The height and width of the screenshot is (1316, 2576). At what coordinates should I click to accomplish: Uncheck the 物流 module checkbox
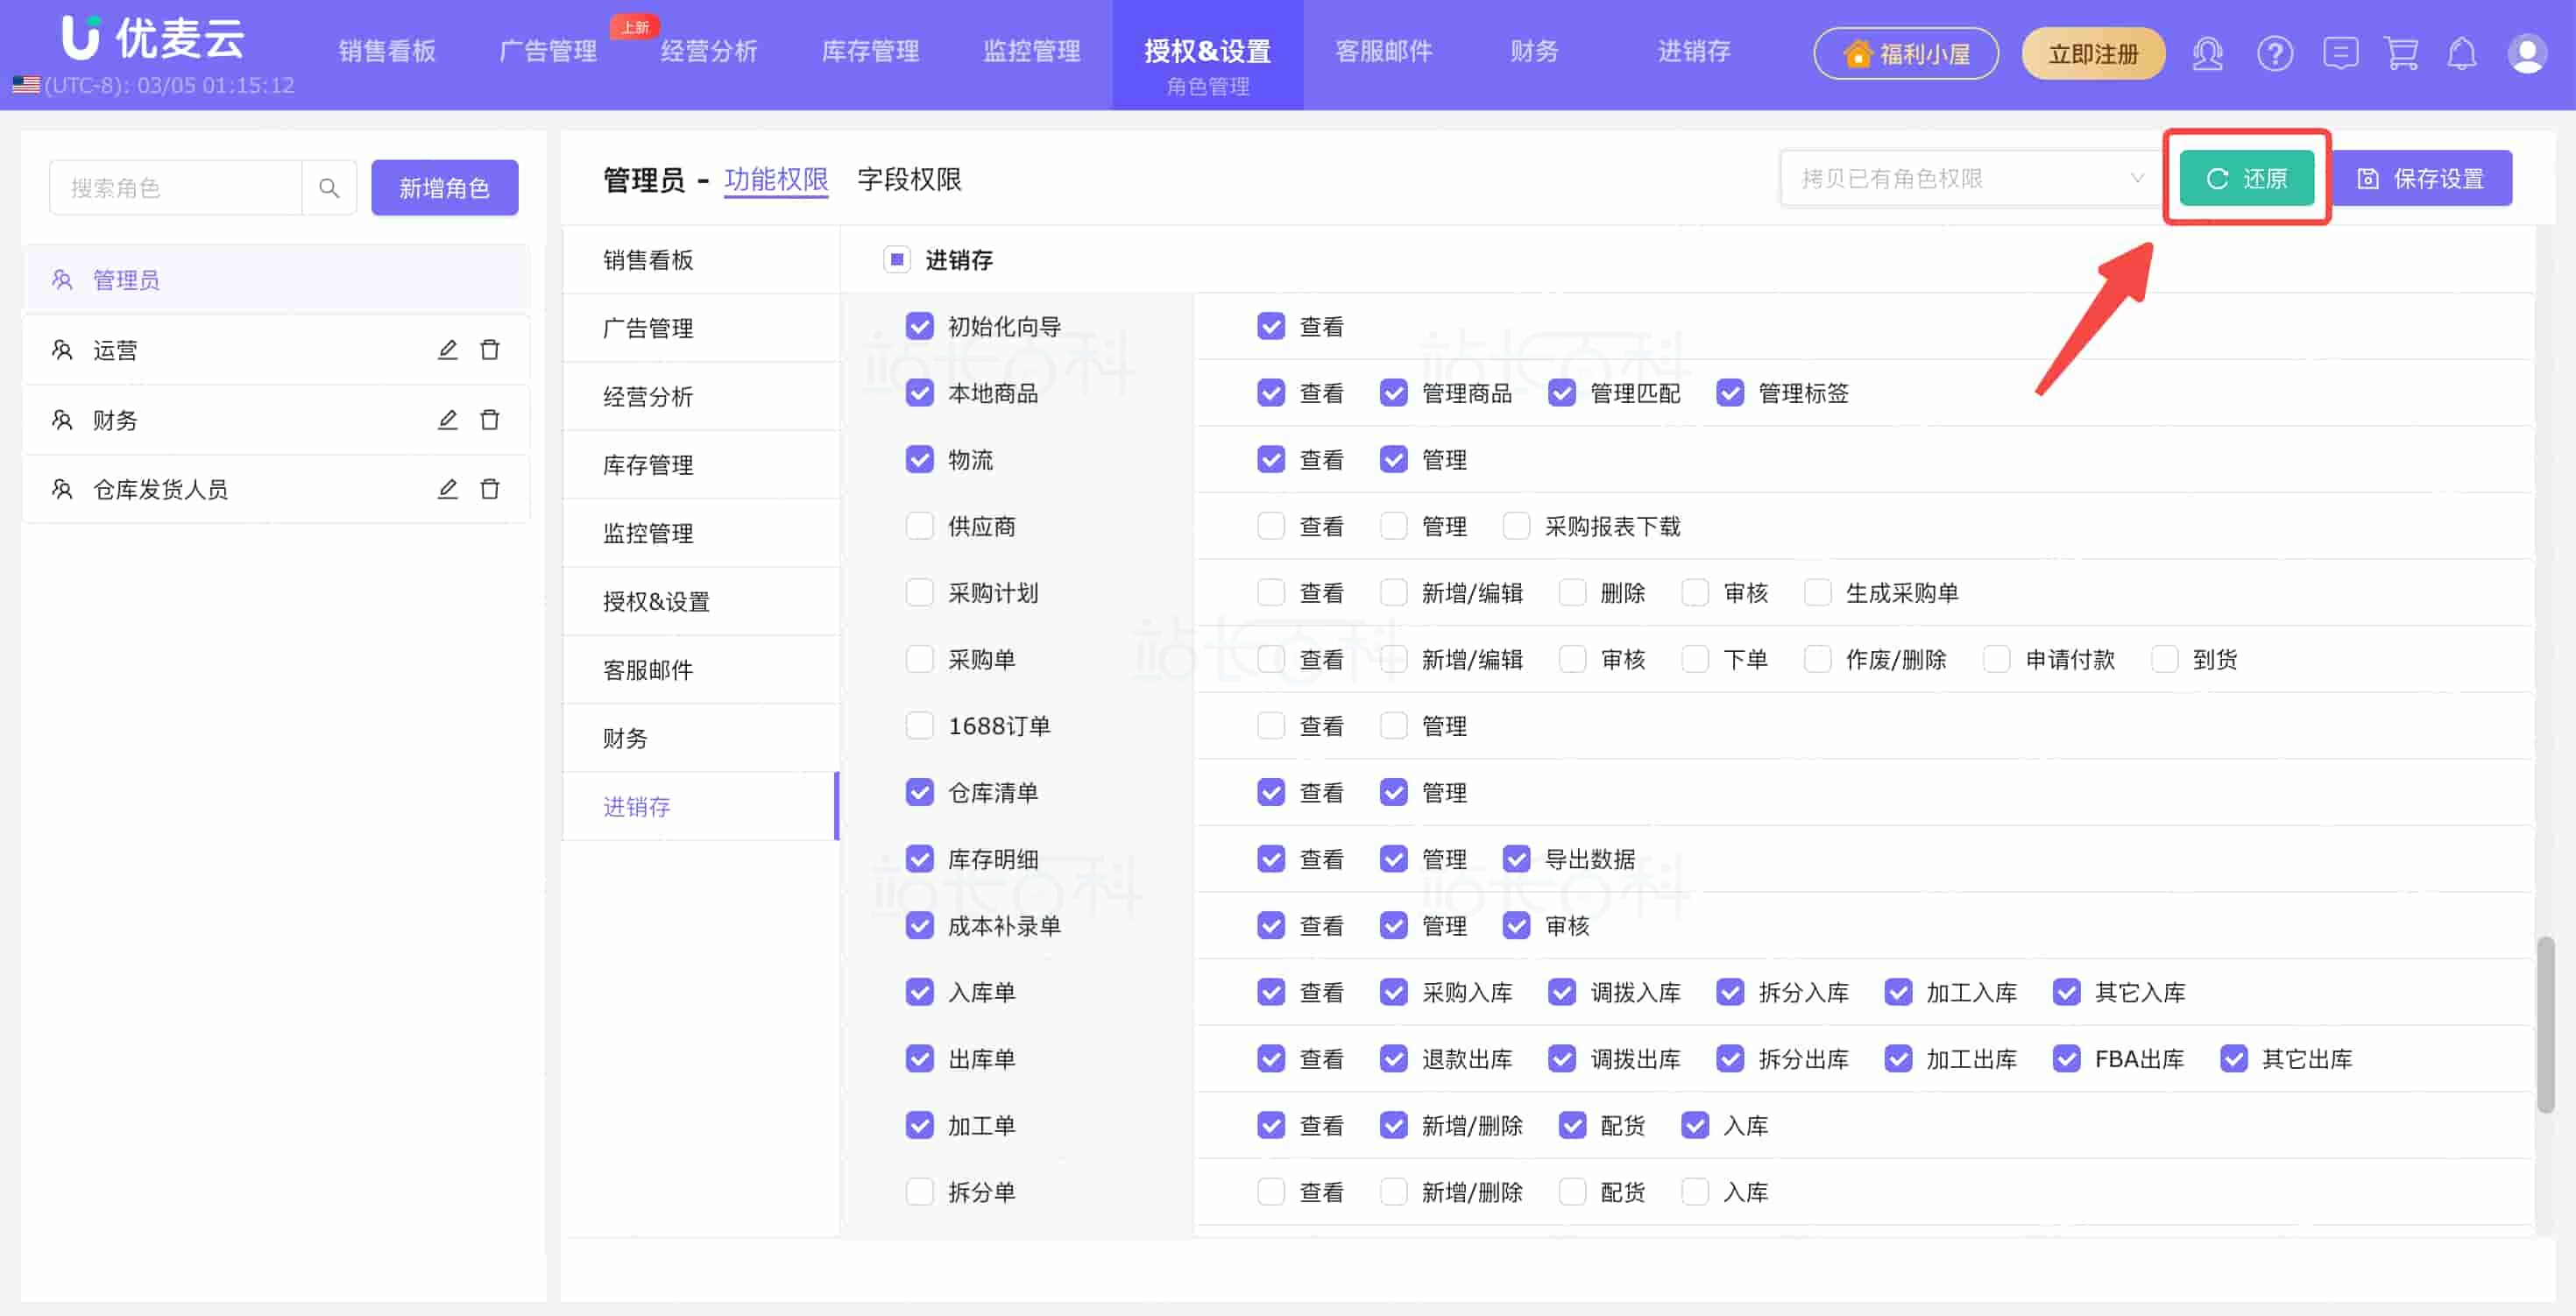tap(919, 460)
